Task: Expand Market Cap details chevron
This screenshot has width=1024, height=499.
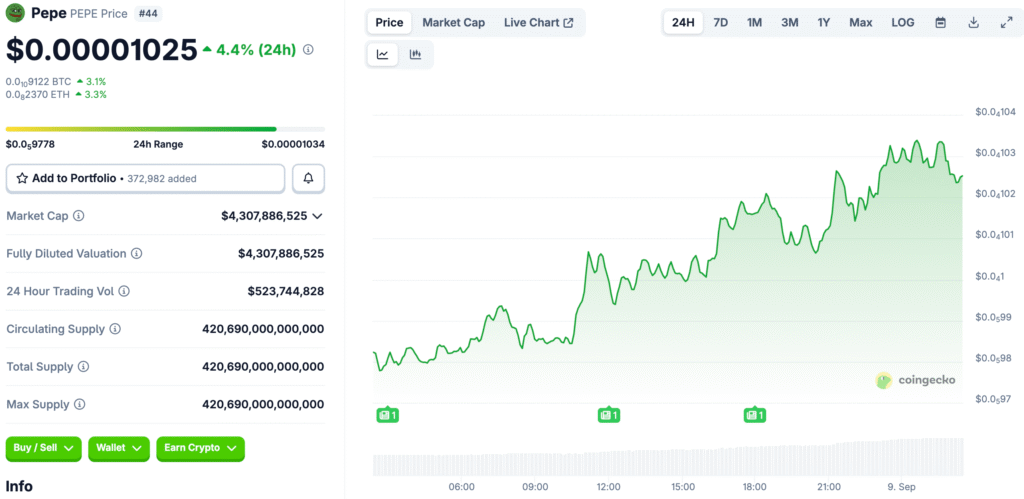Action: click(317, 216)
